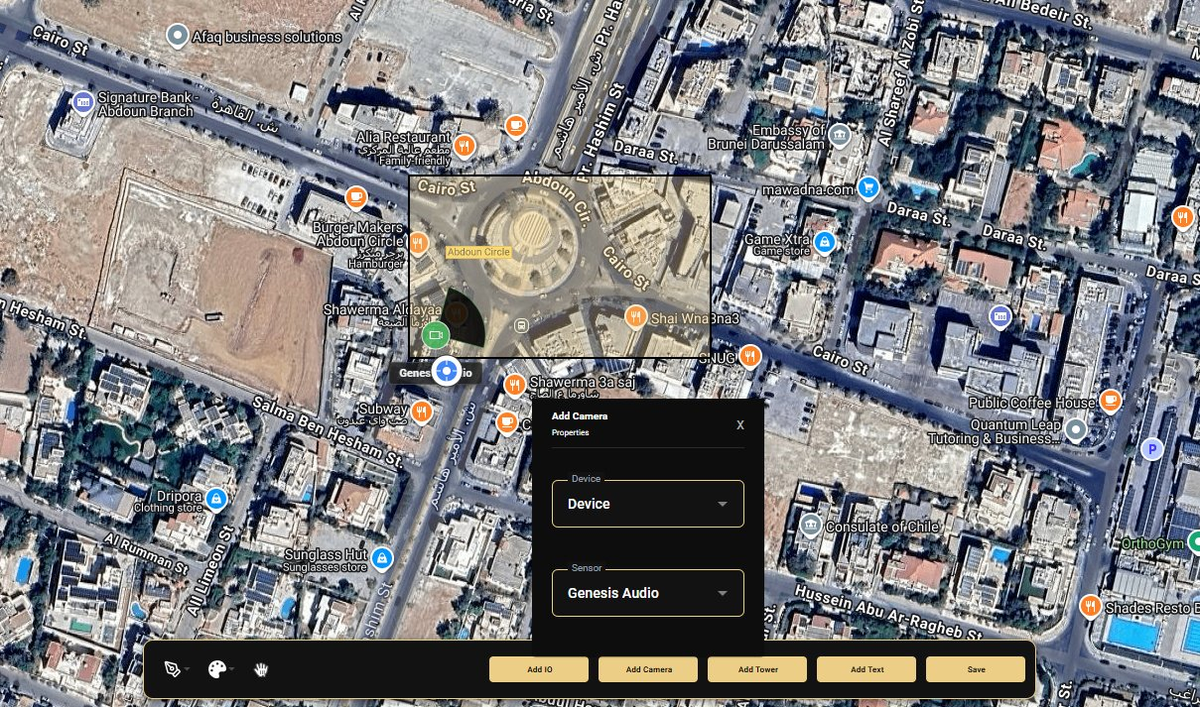Image resolution: width=1200 pixels, height=707 pixels.
Task: Save the map layout
Action: [x=975, y=669]
